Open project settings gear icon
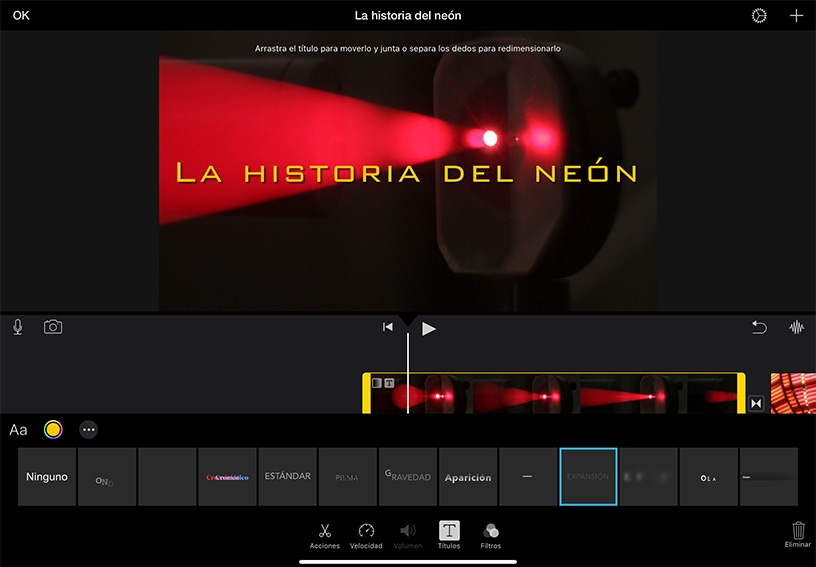 (x=759, y=16)
